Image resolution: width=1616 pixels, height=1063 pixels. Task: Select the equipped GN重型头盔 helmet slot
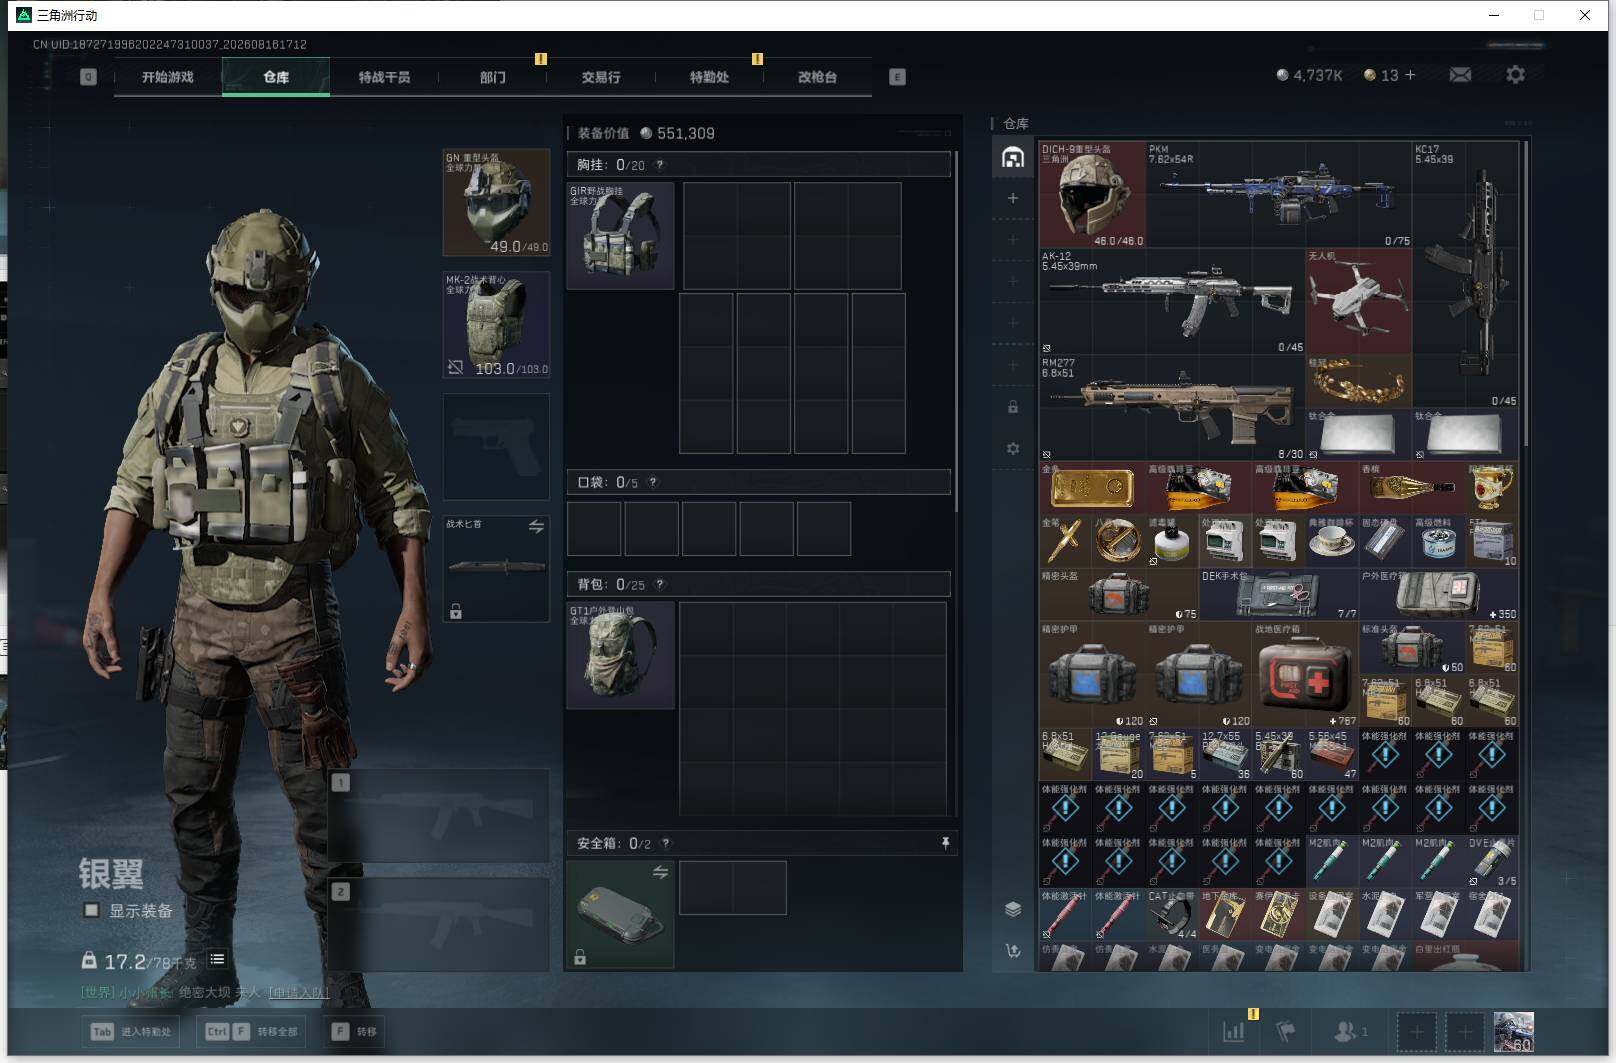pos(496,203)
